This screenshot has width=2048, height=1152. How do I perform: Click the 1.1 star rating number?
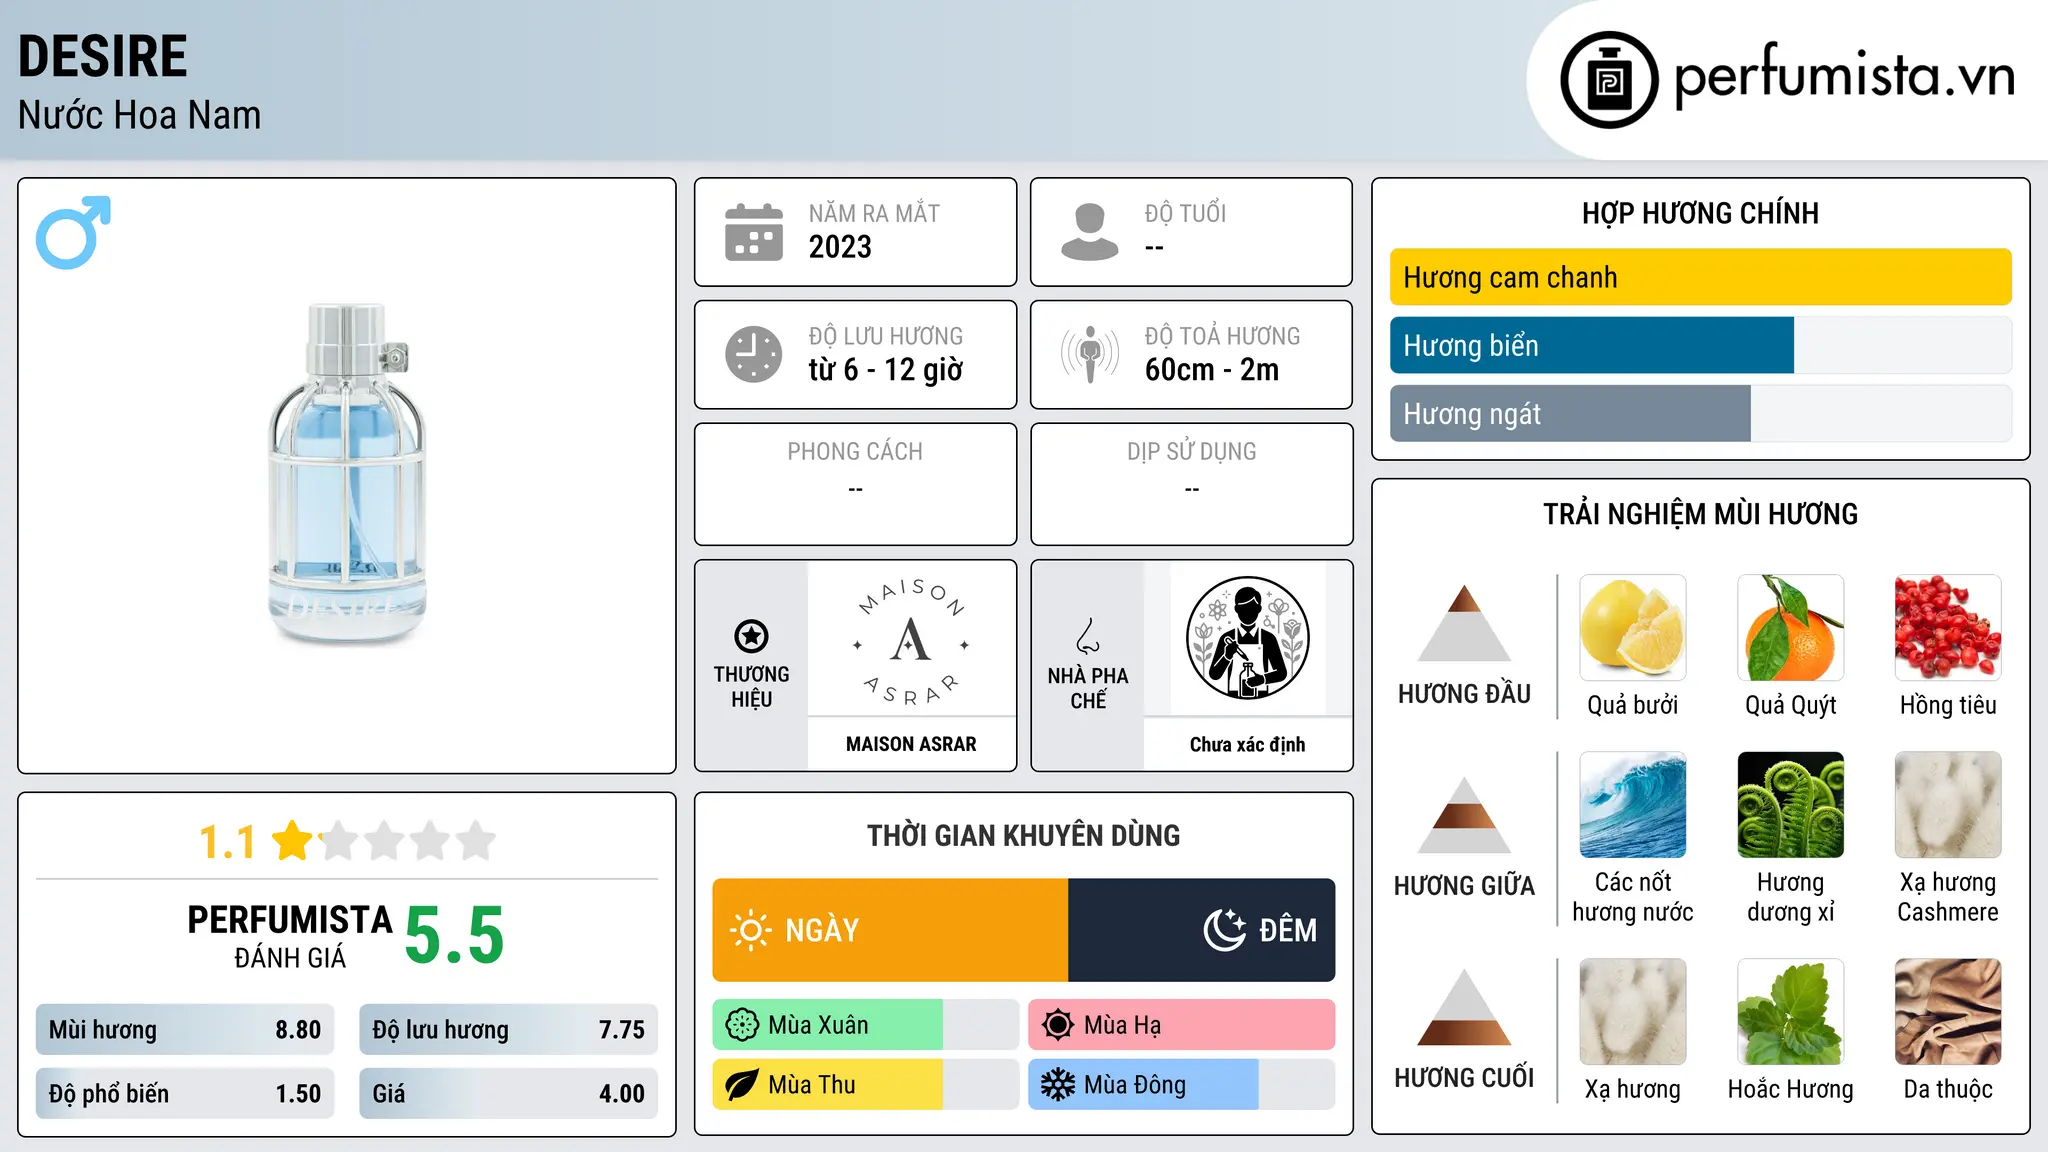pos(227,842)
